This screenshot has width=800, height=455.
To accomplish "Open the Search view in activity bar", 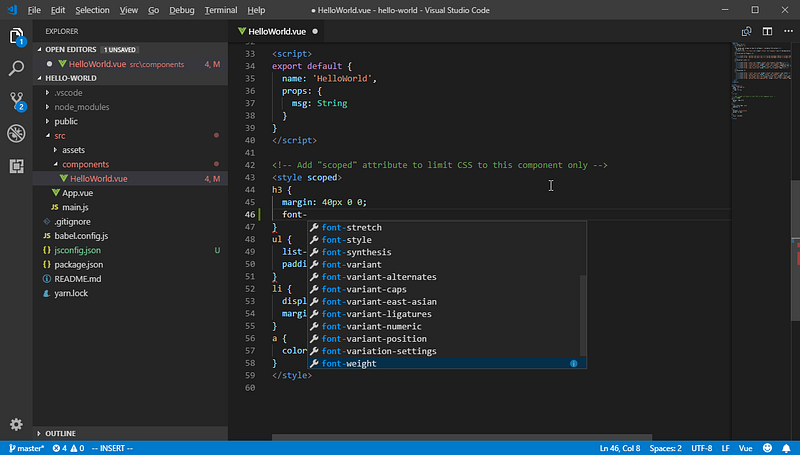I will [17, 69].
